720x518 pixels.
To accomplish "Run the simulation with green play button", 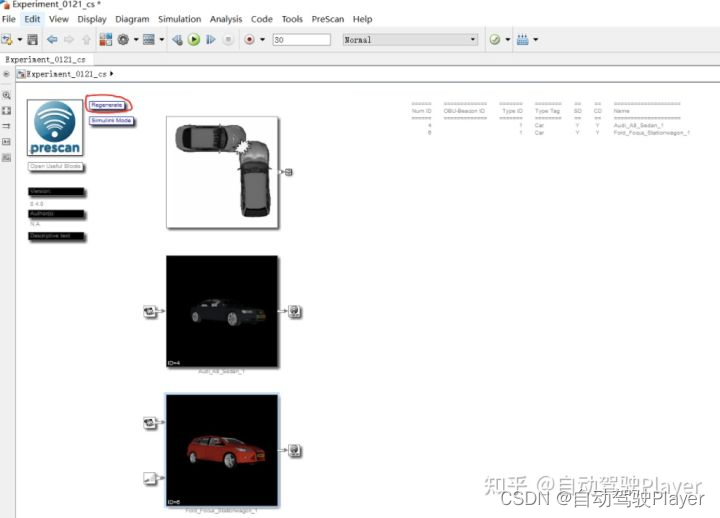I will click(194, 40).
